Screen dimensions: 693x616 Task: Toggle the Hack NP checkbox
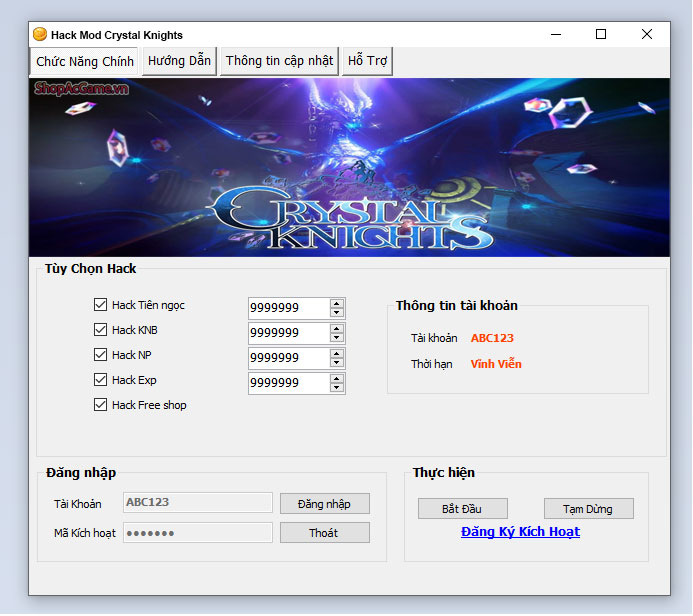point(100,354)
